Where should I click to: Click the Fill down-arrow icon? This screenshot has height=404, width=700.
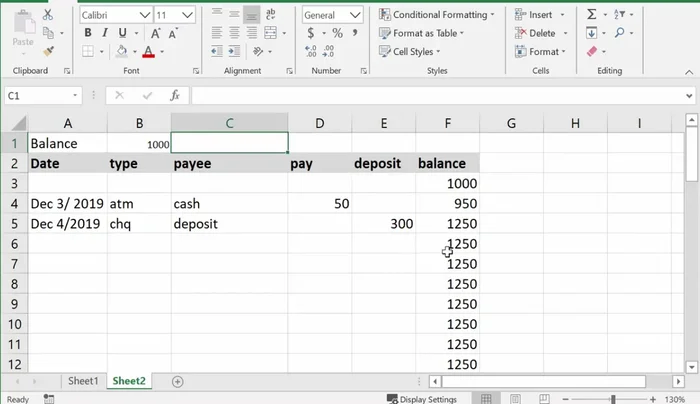point(592,33)
